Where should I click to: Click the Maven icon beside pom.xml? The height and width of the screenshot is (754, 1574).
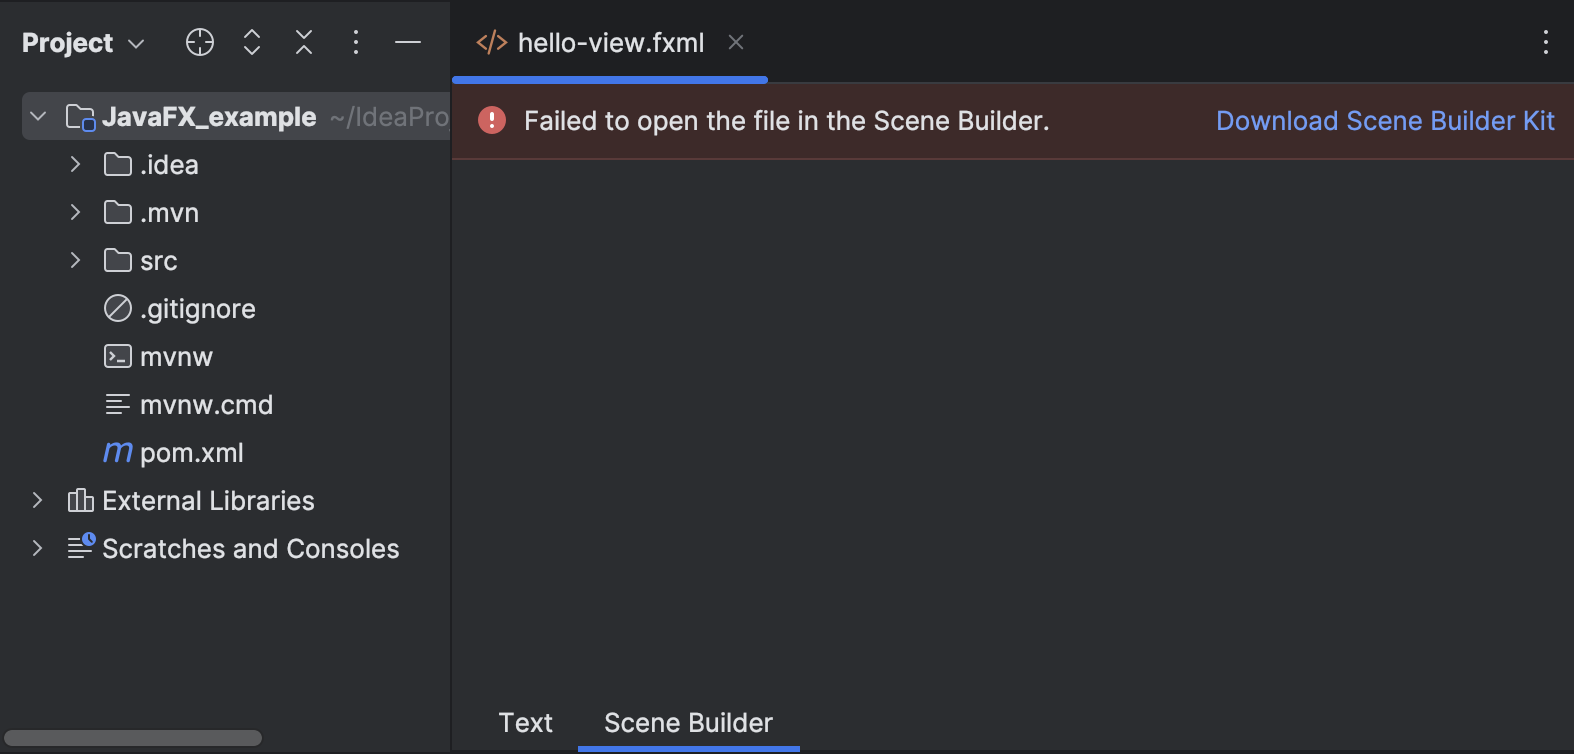pos(117,452)
